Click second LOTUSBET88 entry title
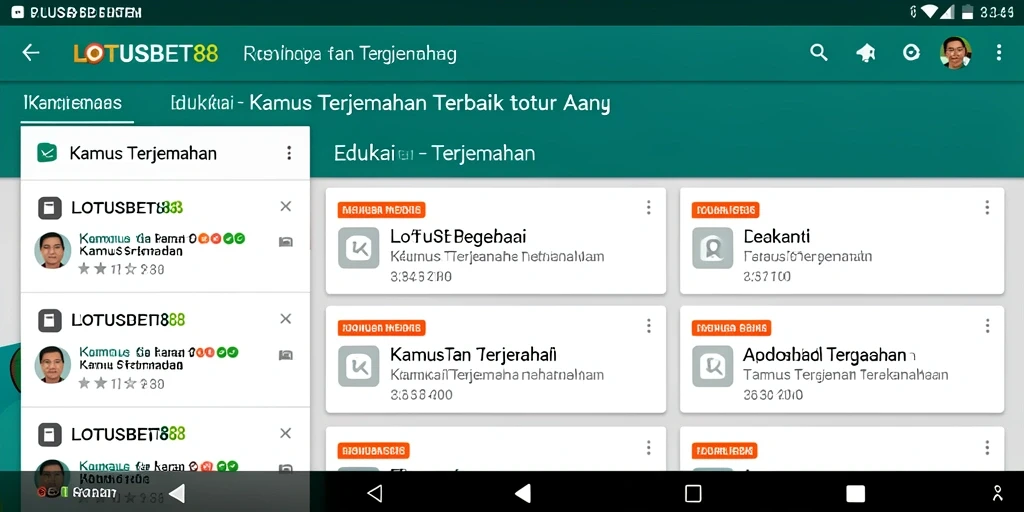1024x512 pixels. (x=128, y=320)
